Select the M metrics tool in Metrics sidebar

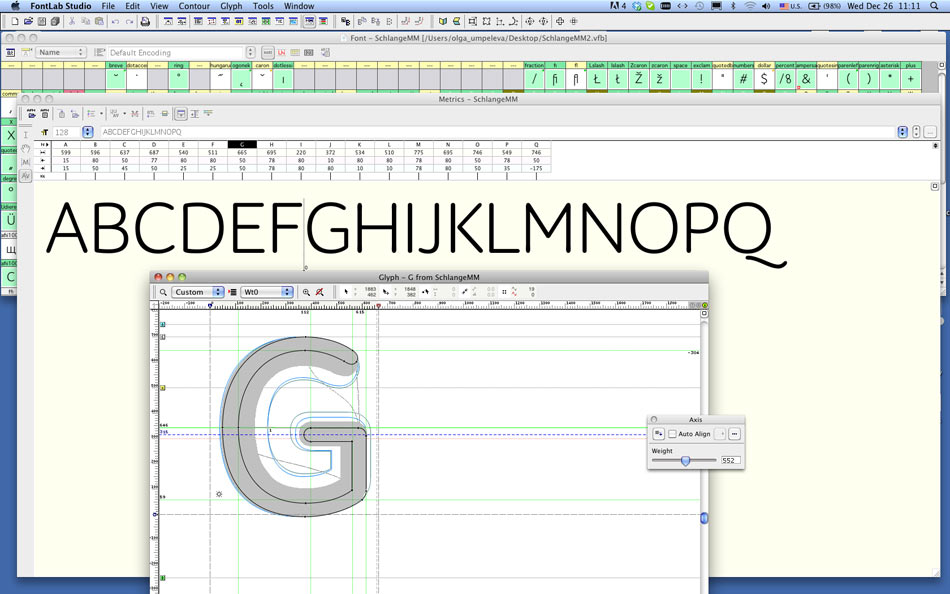(25, 162)
